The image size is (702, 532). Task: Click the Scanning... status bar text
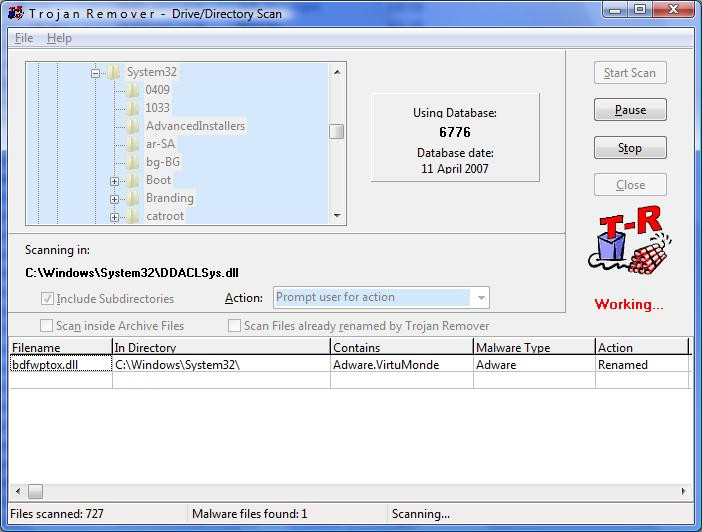421,514
